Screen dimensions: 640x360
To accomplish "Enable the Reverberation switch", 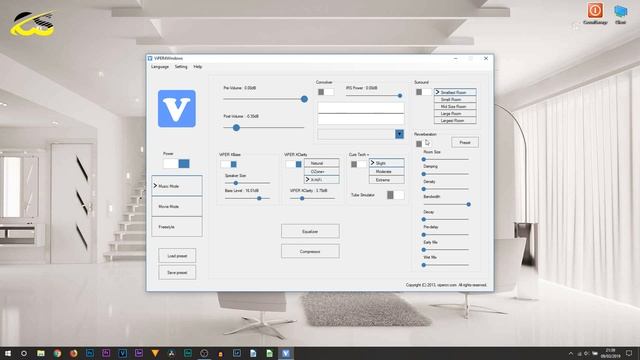I will 423,144.
